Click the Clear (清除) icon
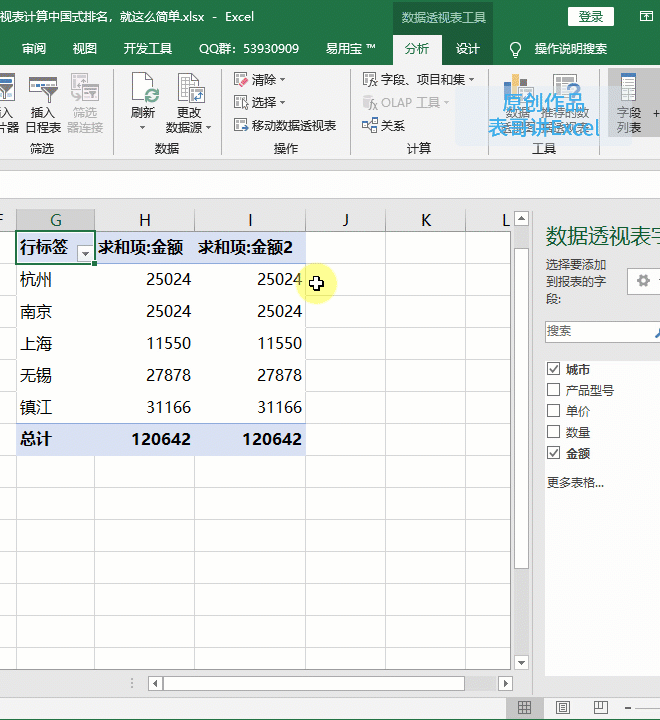The image size is (660, 720). (241, 79)
